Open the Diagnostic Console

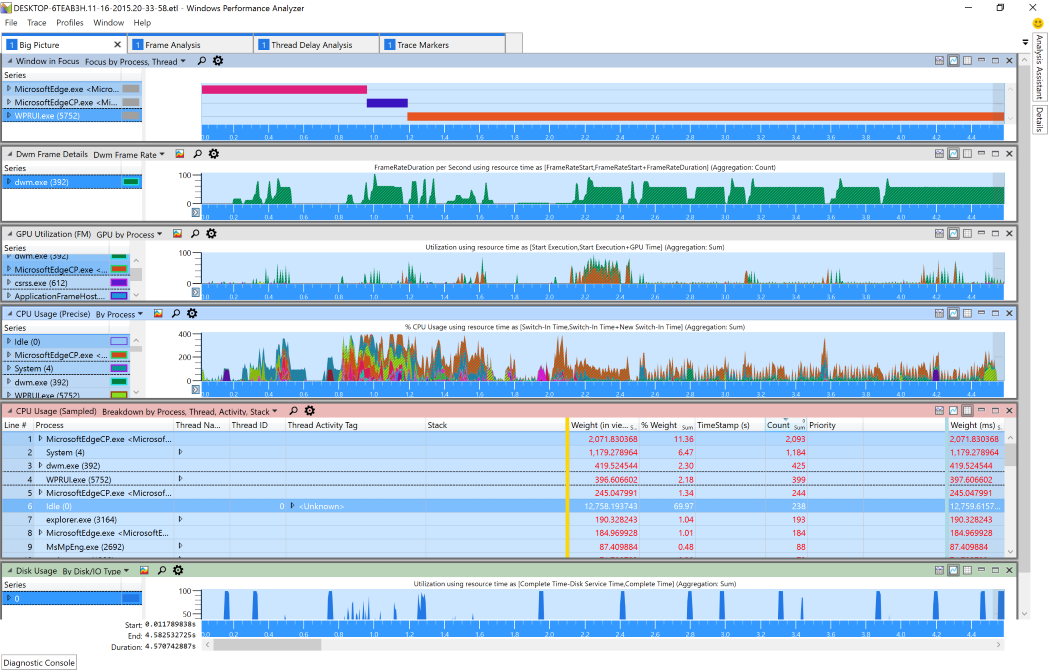pos(39,662)
